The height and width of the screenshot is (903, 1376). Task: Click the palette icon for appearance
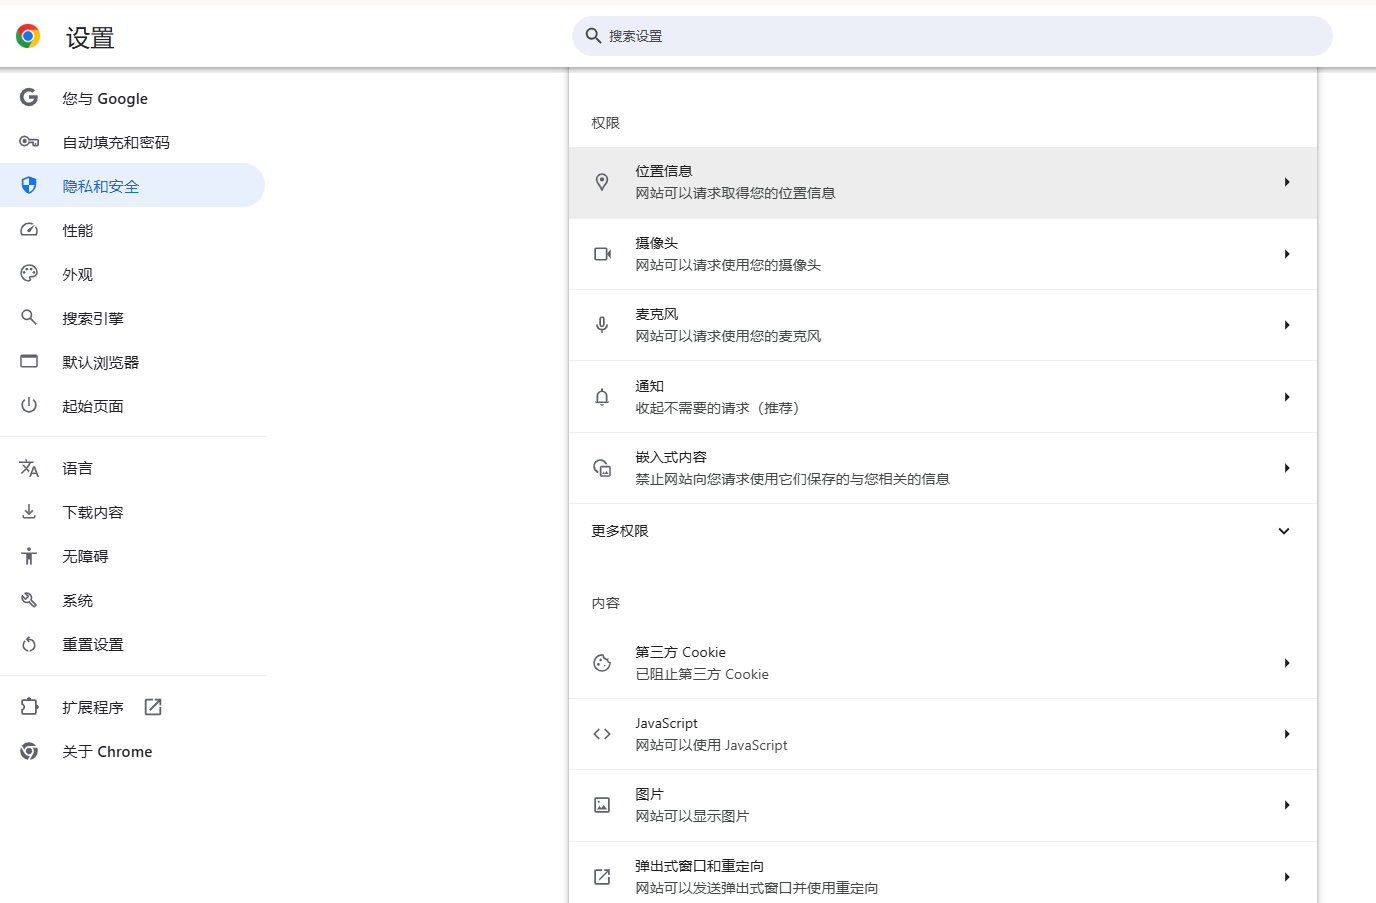point(29,273)
